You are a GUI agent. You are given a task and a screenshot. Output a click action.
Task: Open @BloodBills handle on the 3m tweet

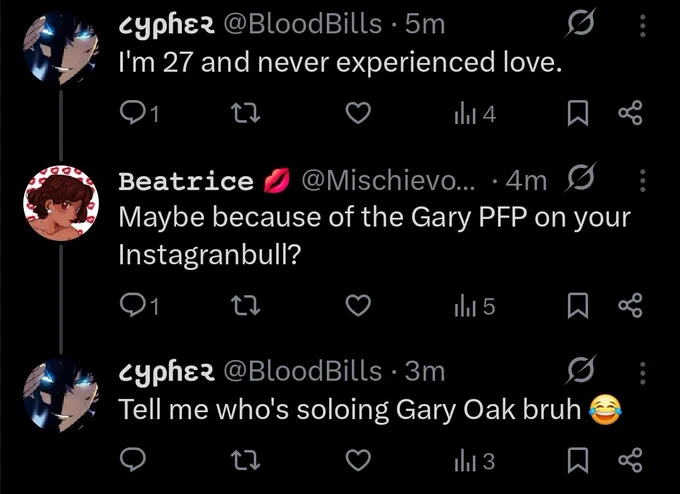pos(303,372)
